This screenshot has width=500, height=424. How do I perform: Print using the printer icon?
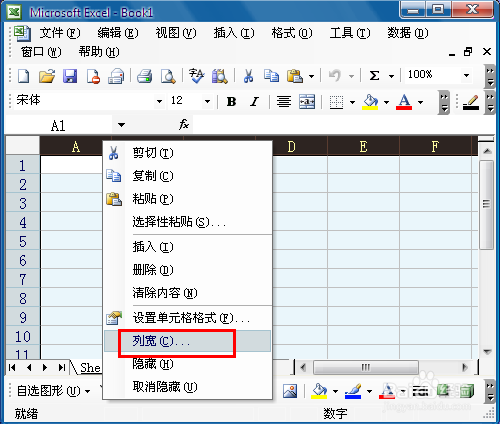(145, 76)
